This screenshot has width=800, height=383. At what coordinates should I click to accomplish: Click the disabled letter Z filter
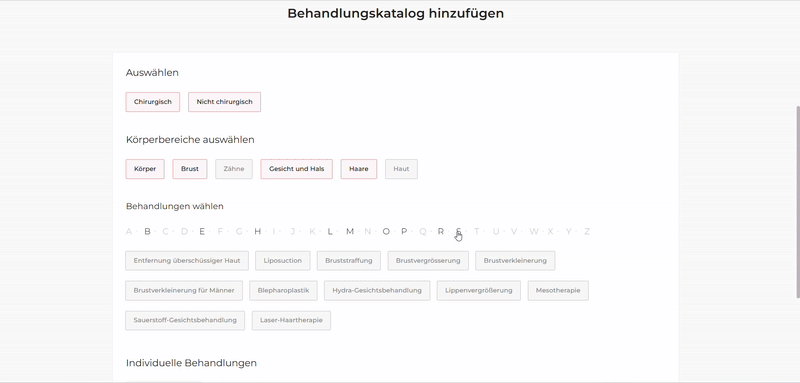[587, 232]
